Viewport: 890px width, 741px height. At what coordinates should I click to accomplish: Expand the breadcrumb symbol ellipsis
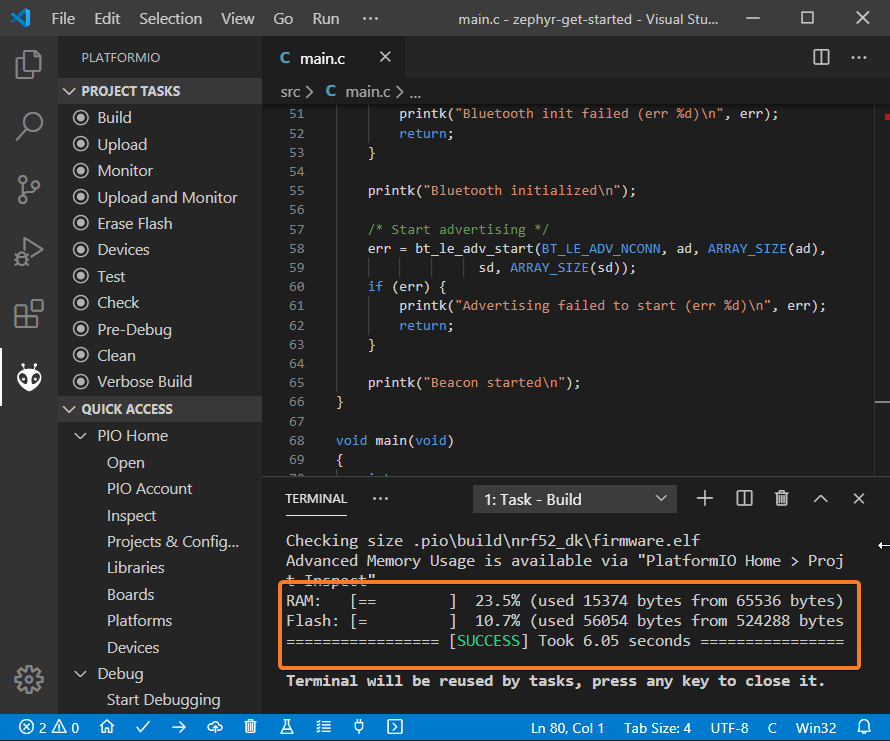pos(415,93)
